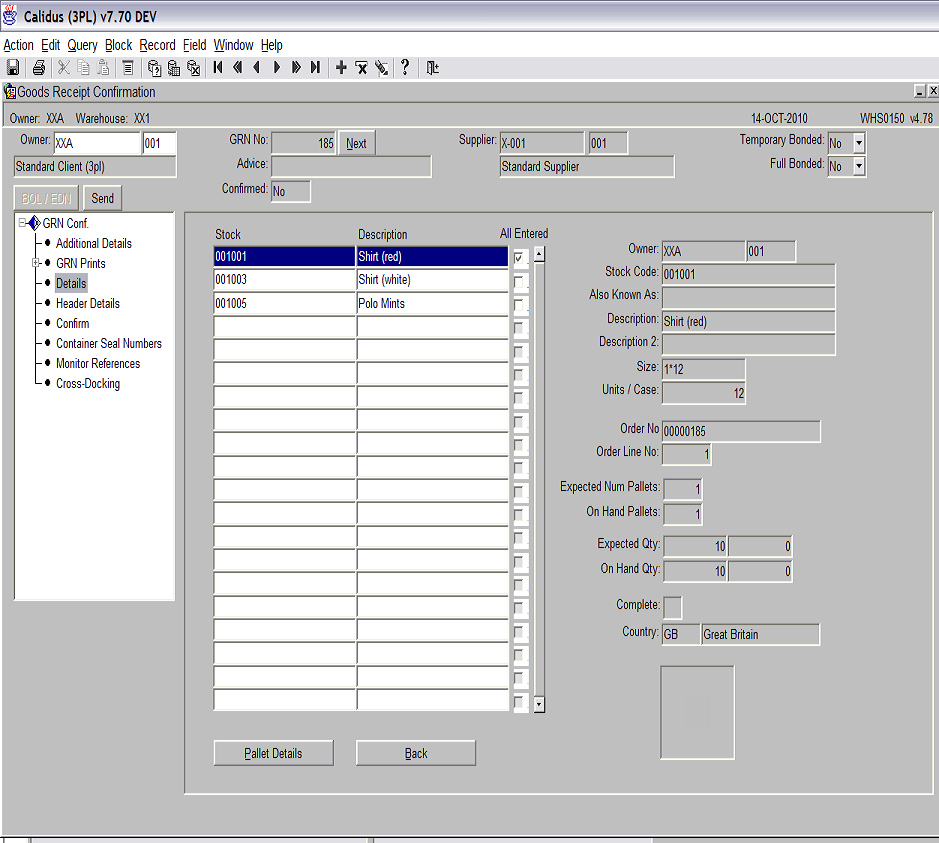The height and width of the screenshot is (843, 939).
Task: Open the Temporary Bonded dropdown
Action: pos(859,143)
